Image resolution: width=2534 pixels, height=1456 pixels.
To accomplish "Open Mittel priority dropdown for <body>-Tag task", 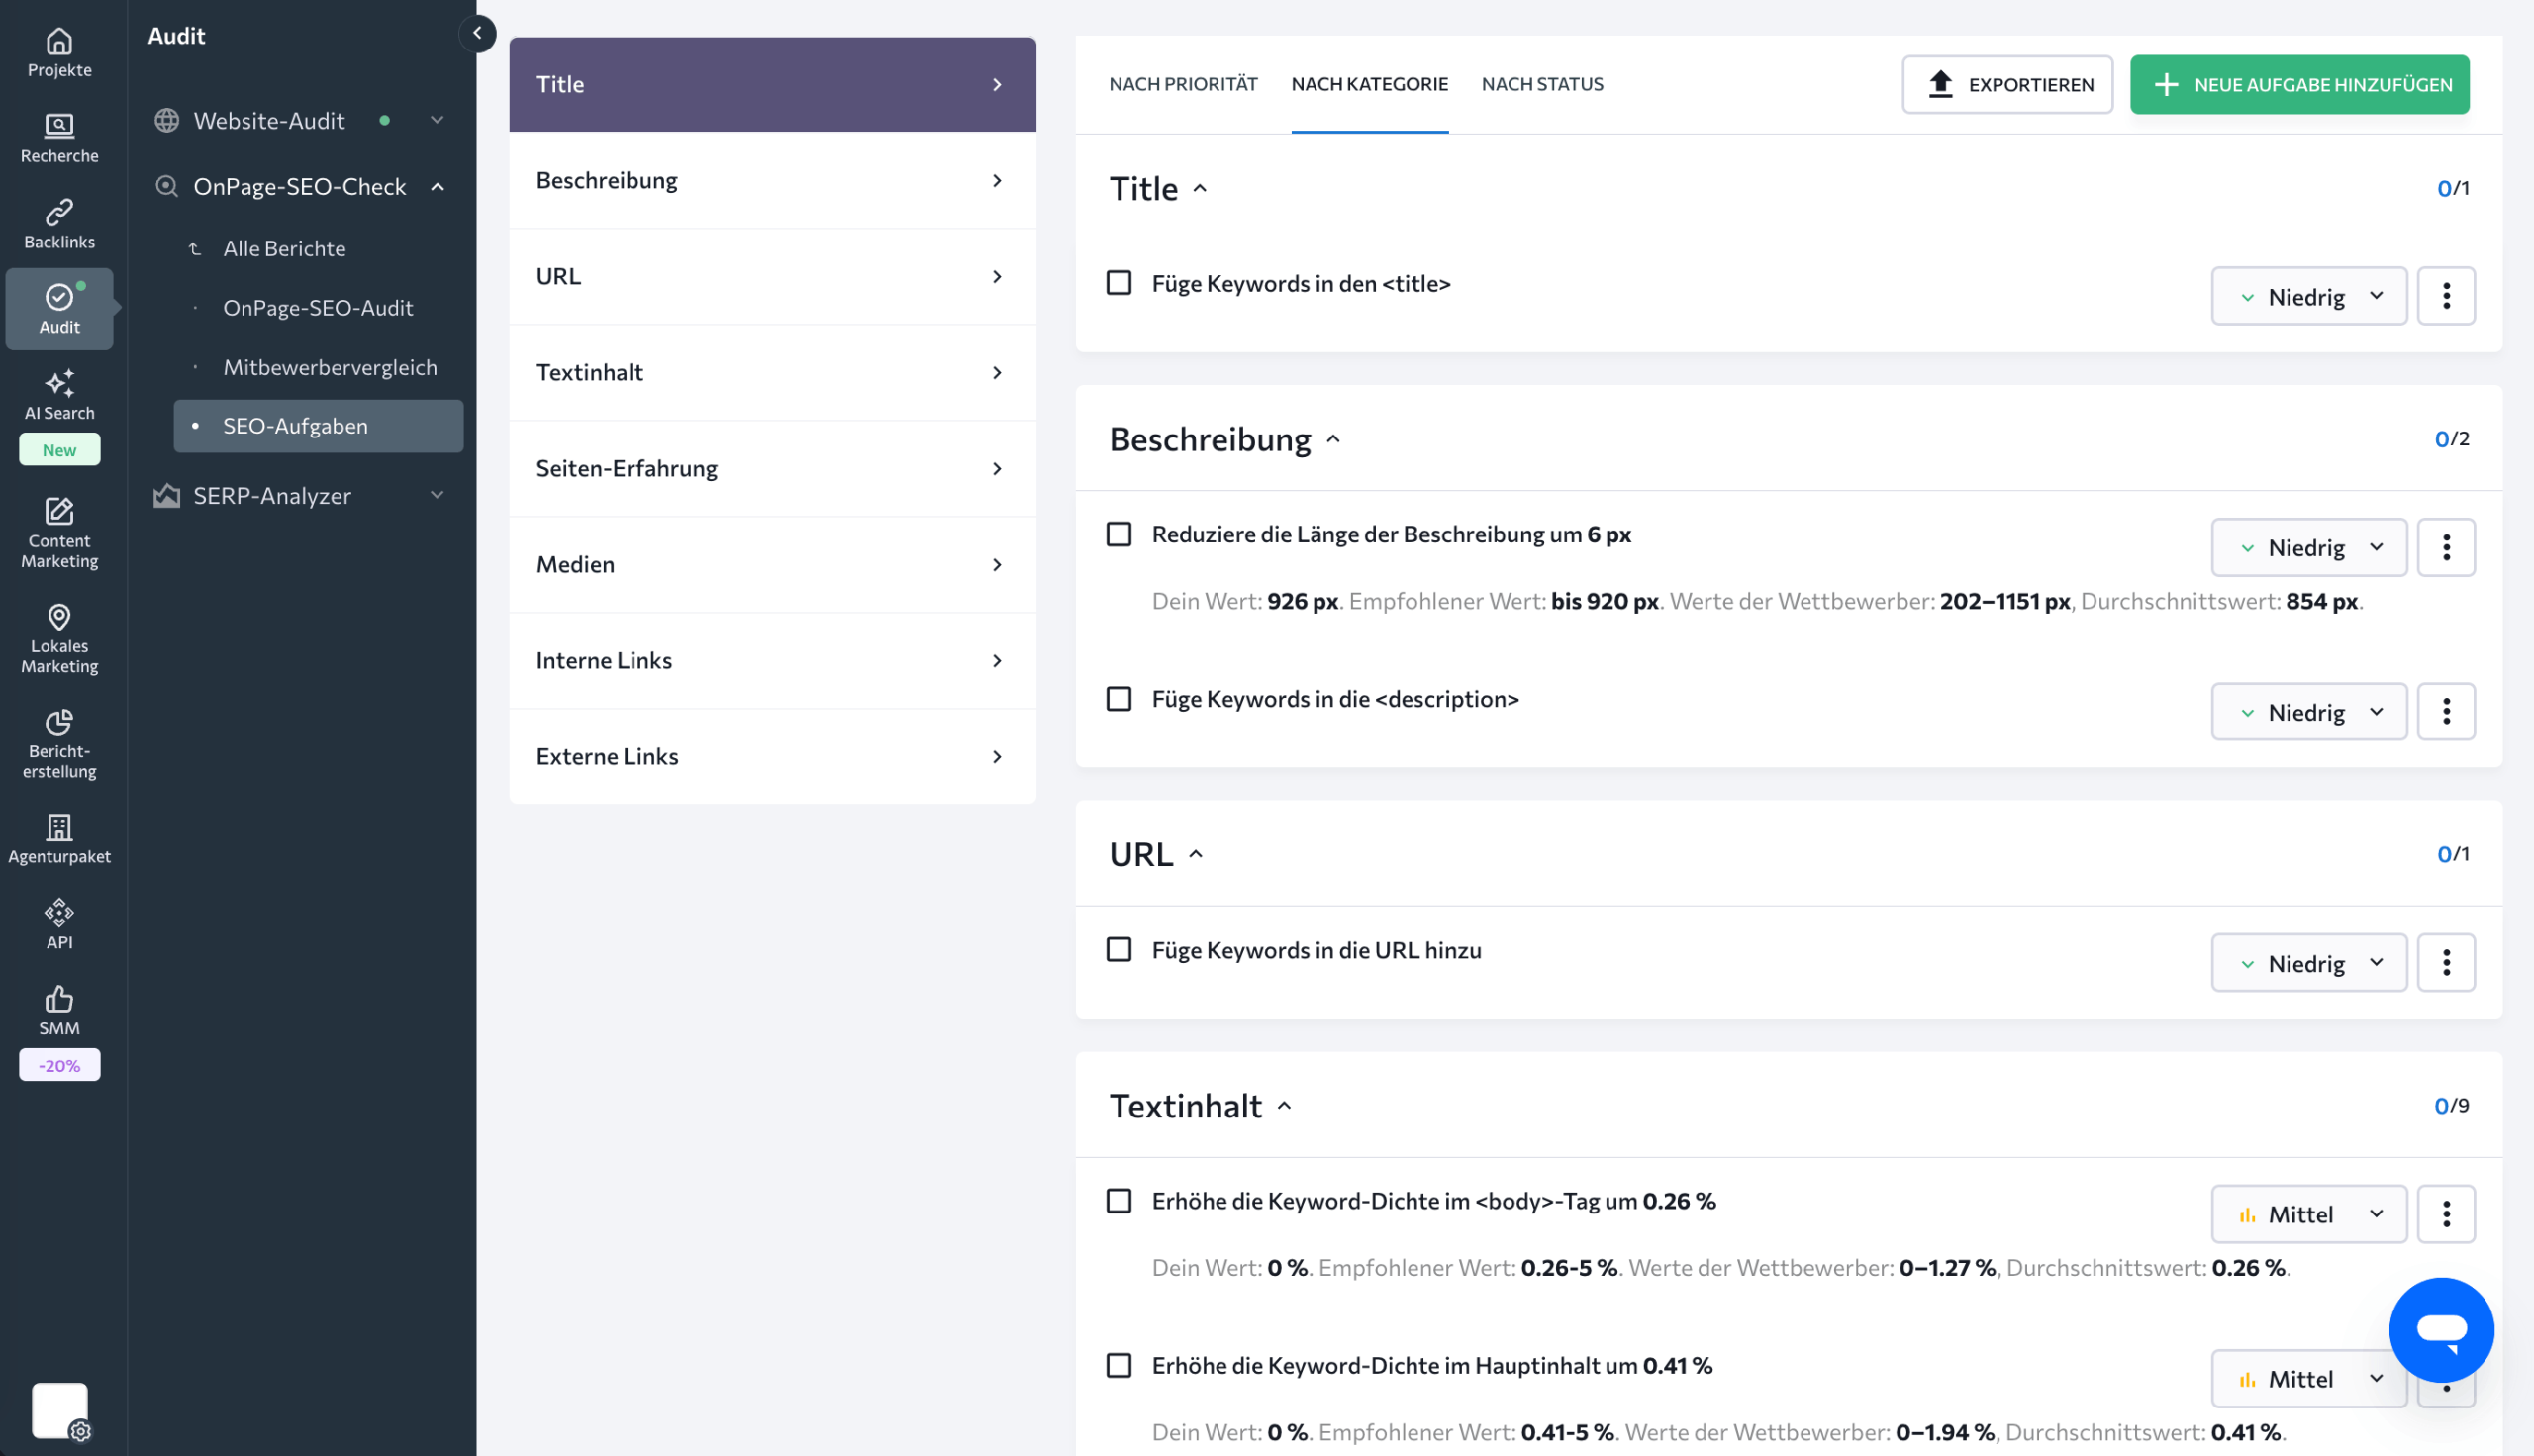I will tap(2309, 1214).
